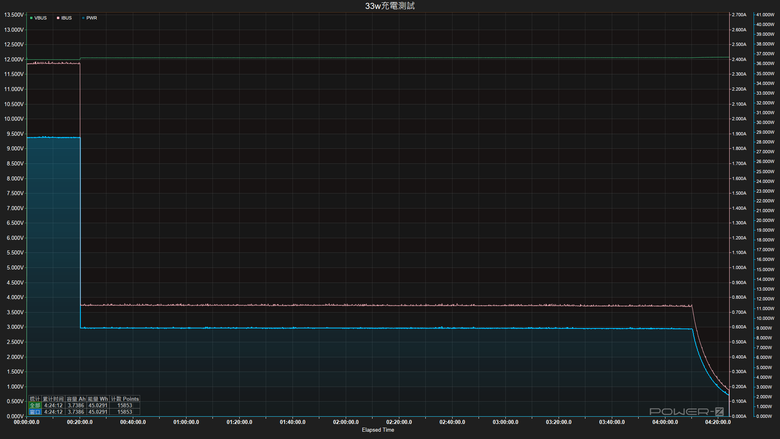Screen dimensions: 780x439
Task: Click the 01:00:00.0 time axis tick
Action: pos(186,422)
